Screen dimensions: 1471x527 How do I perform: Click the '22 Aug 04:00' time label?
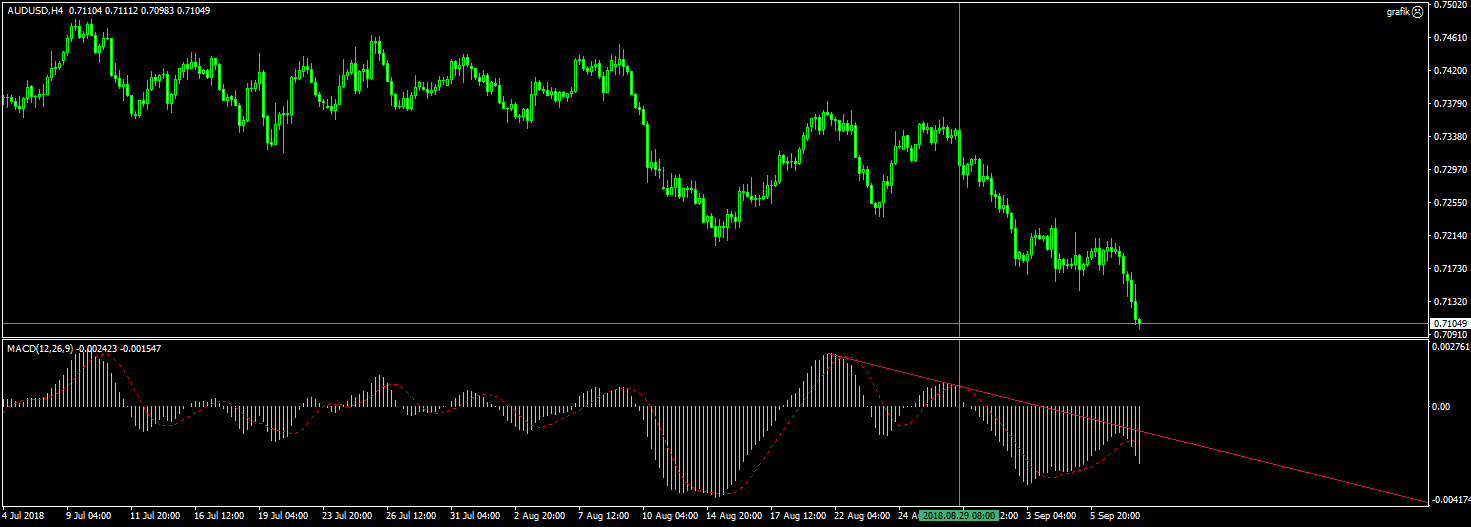pos(861,516)
